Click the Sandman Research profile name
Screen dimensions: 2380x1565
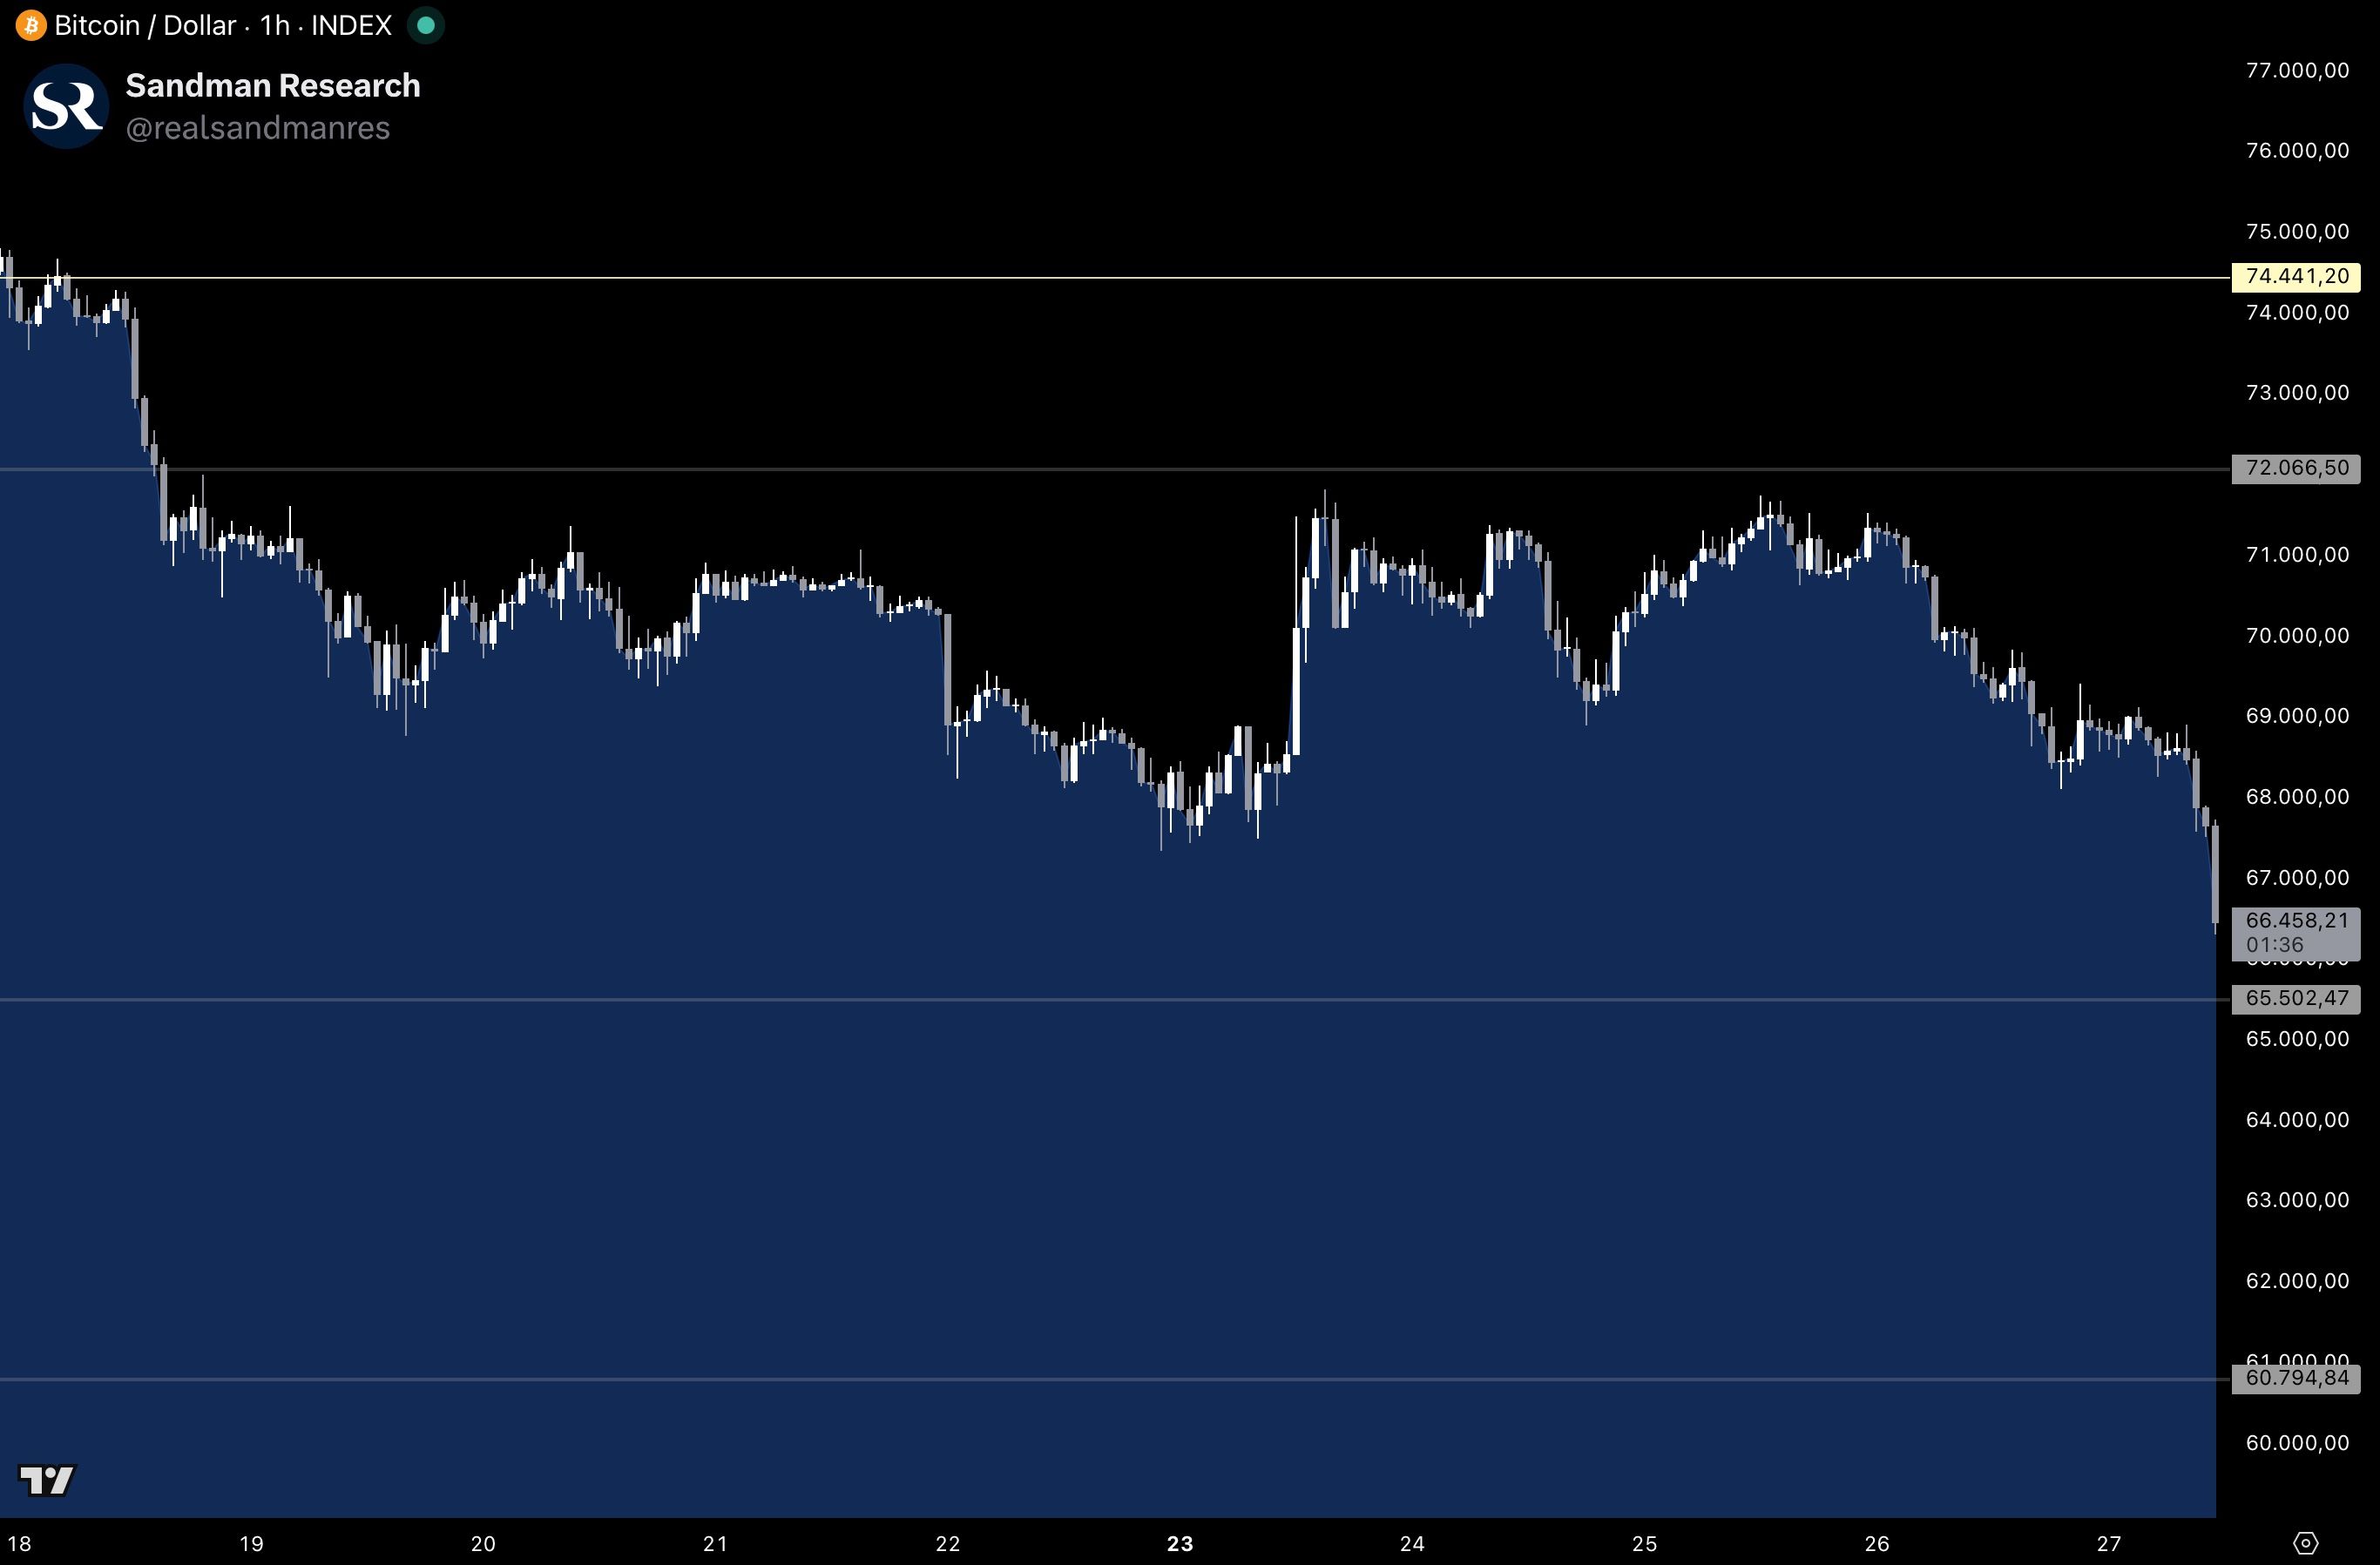[x=272, y=86]
